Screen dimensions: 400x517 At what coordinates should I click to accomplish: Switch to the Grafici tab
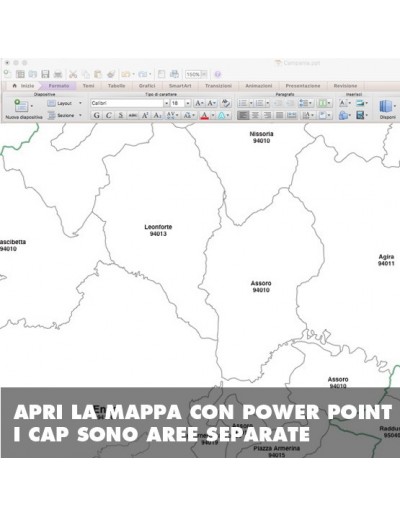coord(147,86)
